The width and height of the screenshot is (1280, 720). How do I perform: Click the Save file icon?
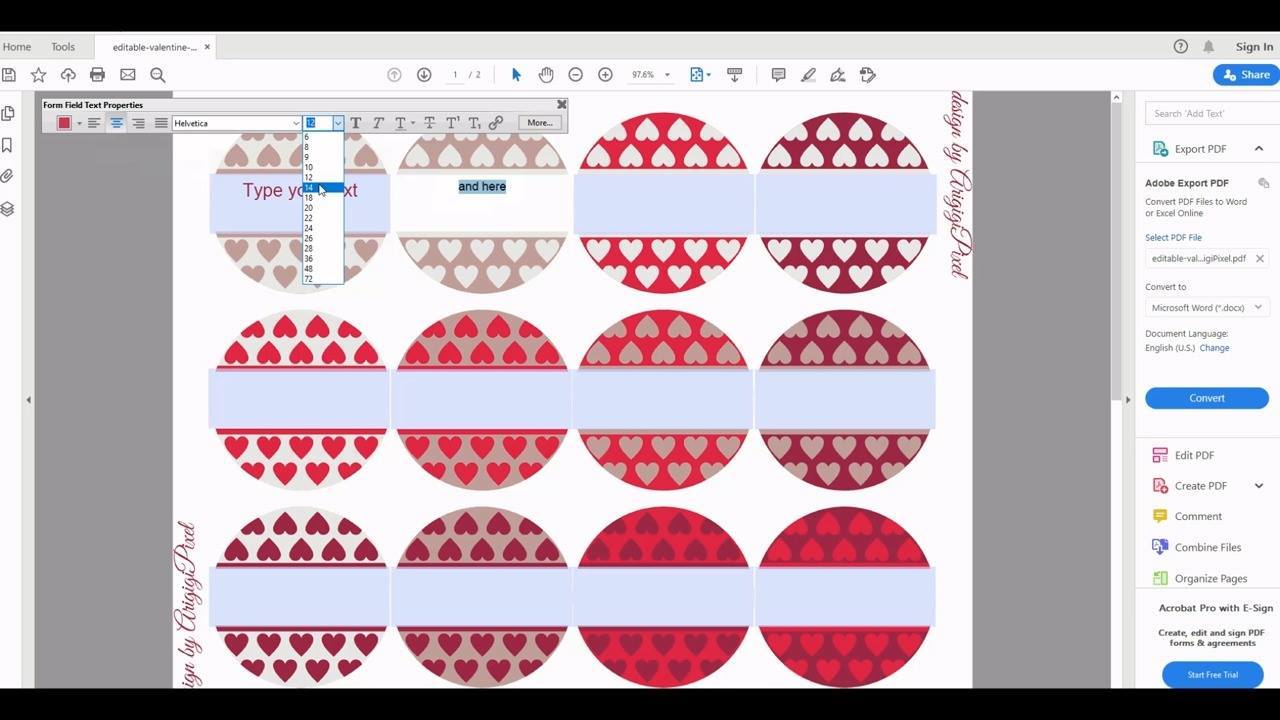click(x=8, y=75)
